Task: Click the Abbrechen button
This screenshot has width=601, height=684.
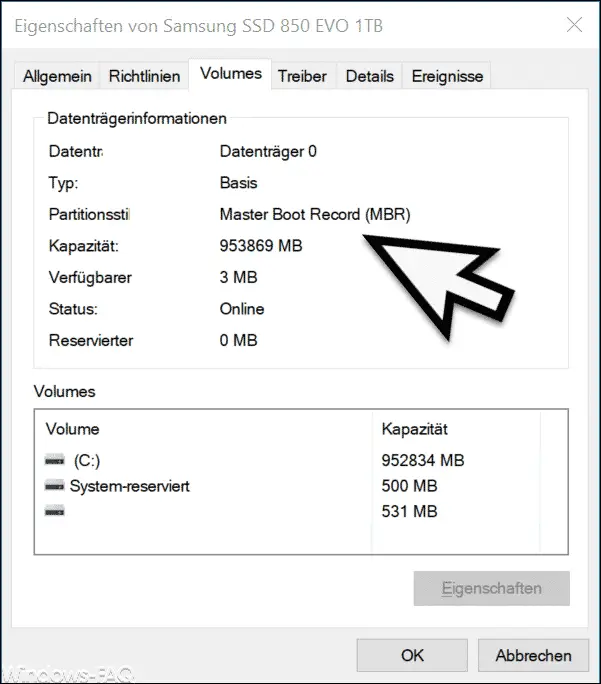Action: pyautogui.click(x=533, y=655)
